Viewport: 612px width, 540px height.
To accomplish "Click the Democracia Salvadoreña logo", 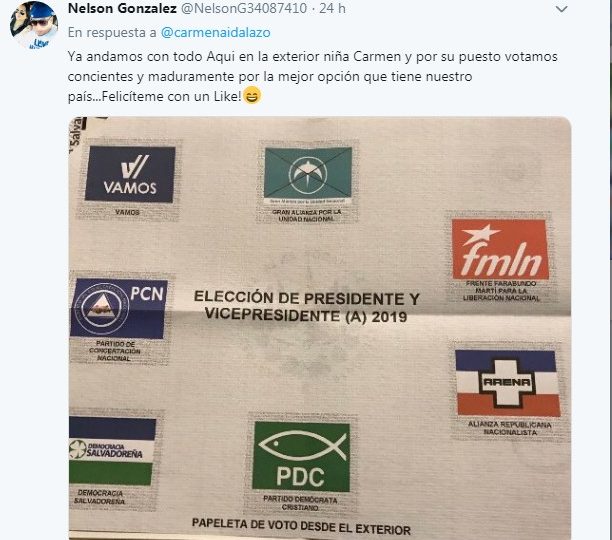I will tap(112, 451).
